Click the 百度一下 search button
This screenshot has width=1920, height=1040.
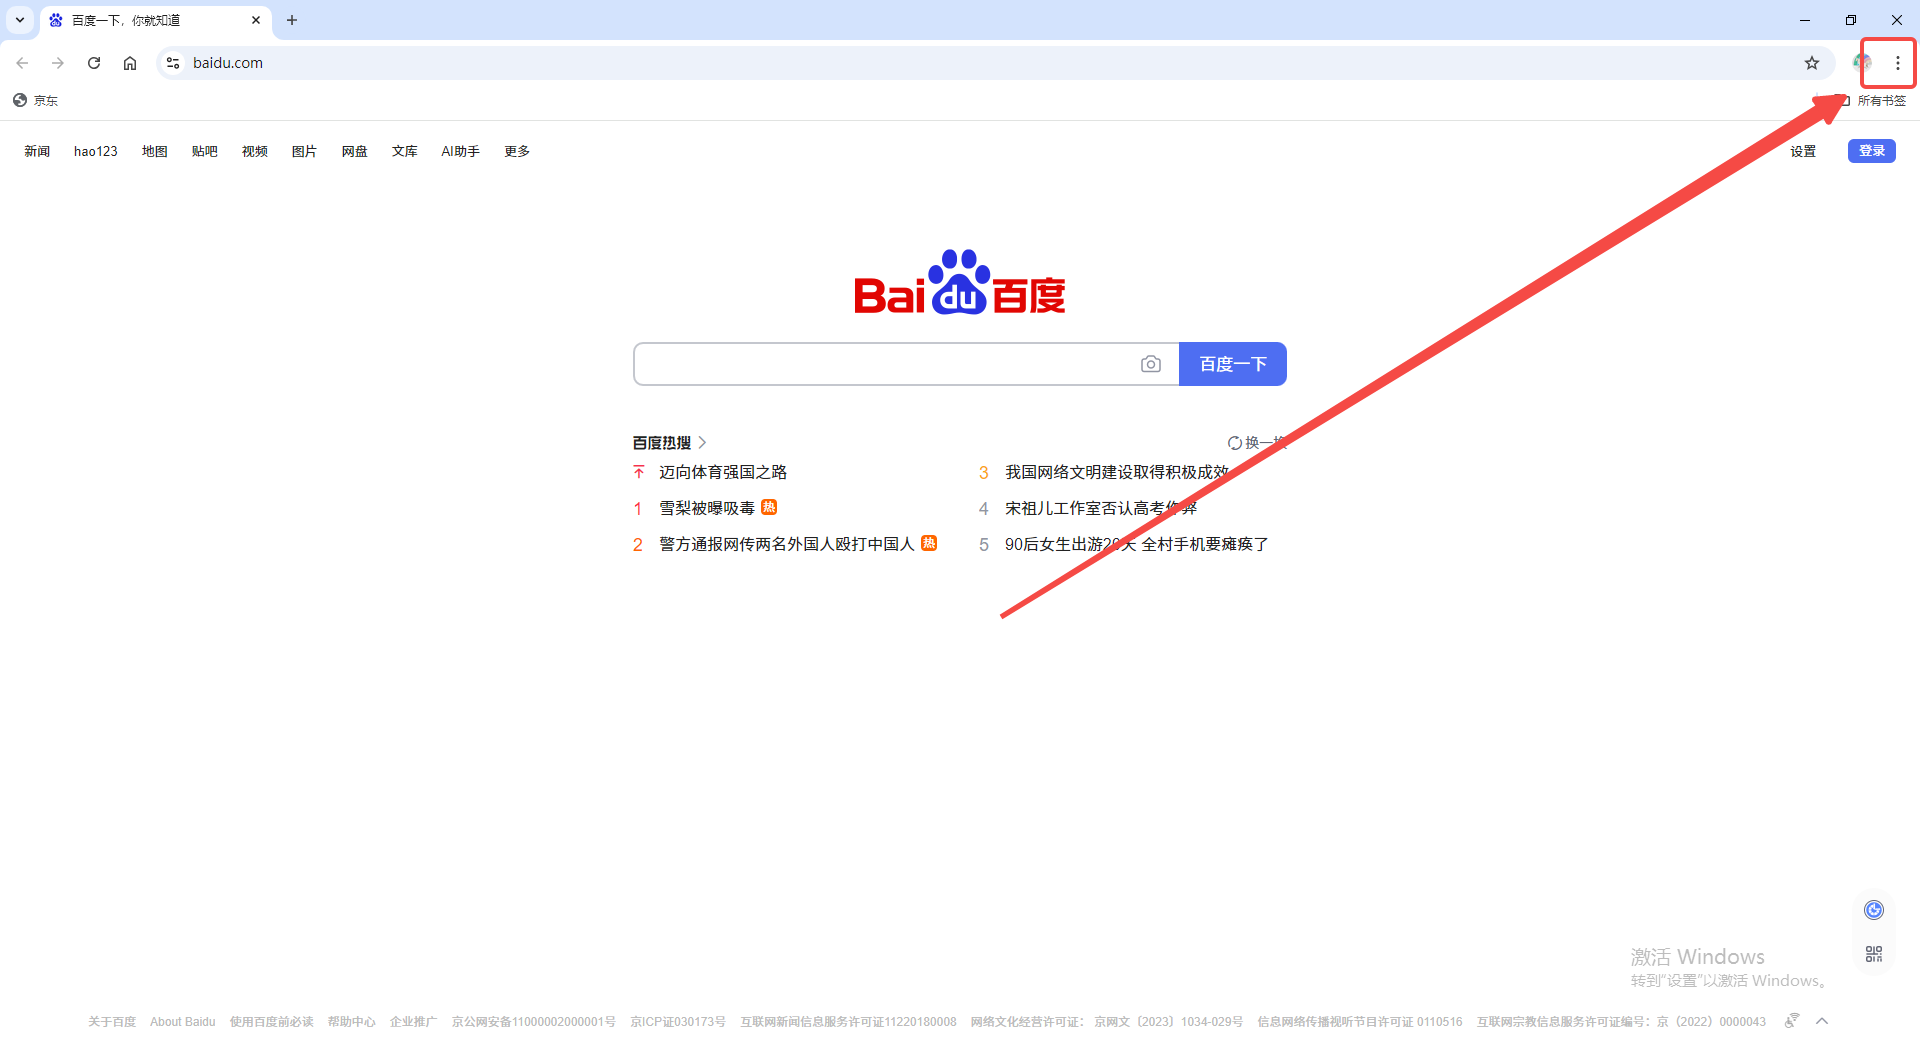(x=1233, y=364)
